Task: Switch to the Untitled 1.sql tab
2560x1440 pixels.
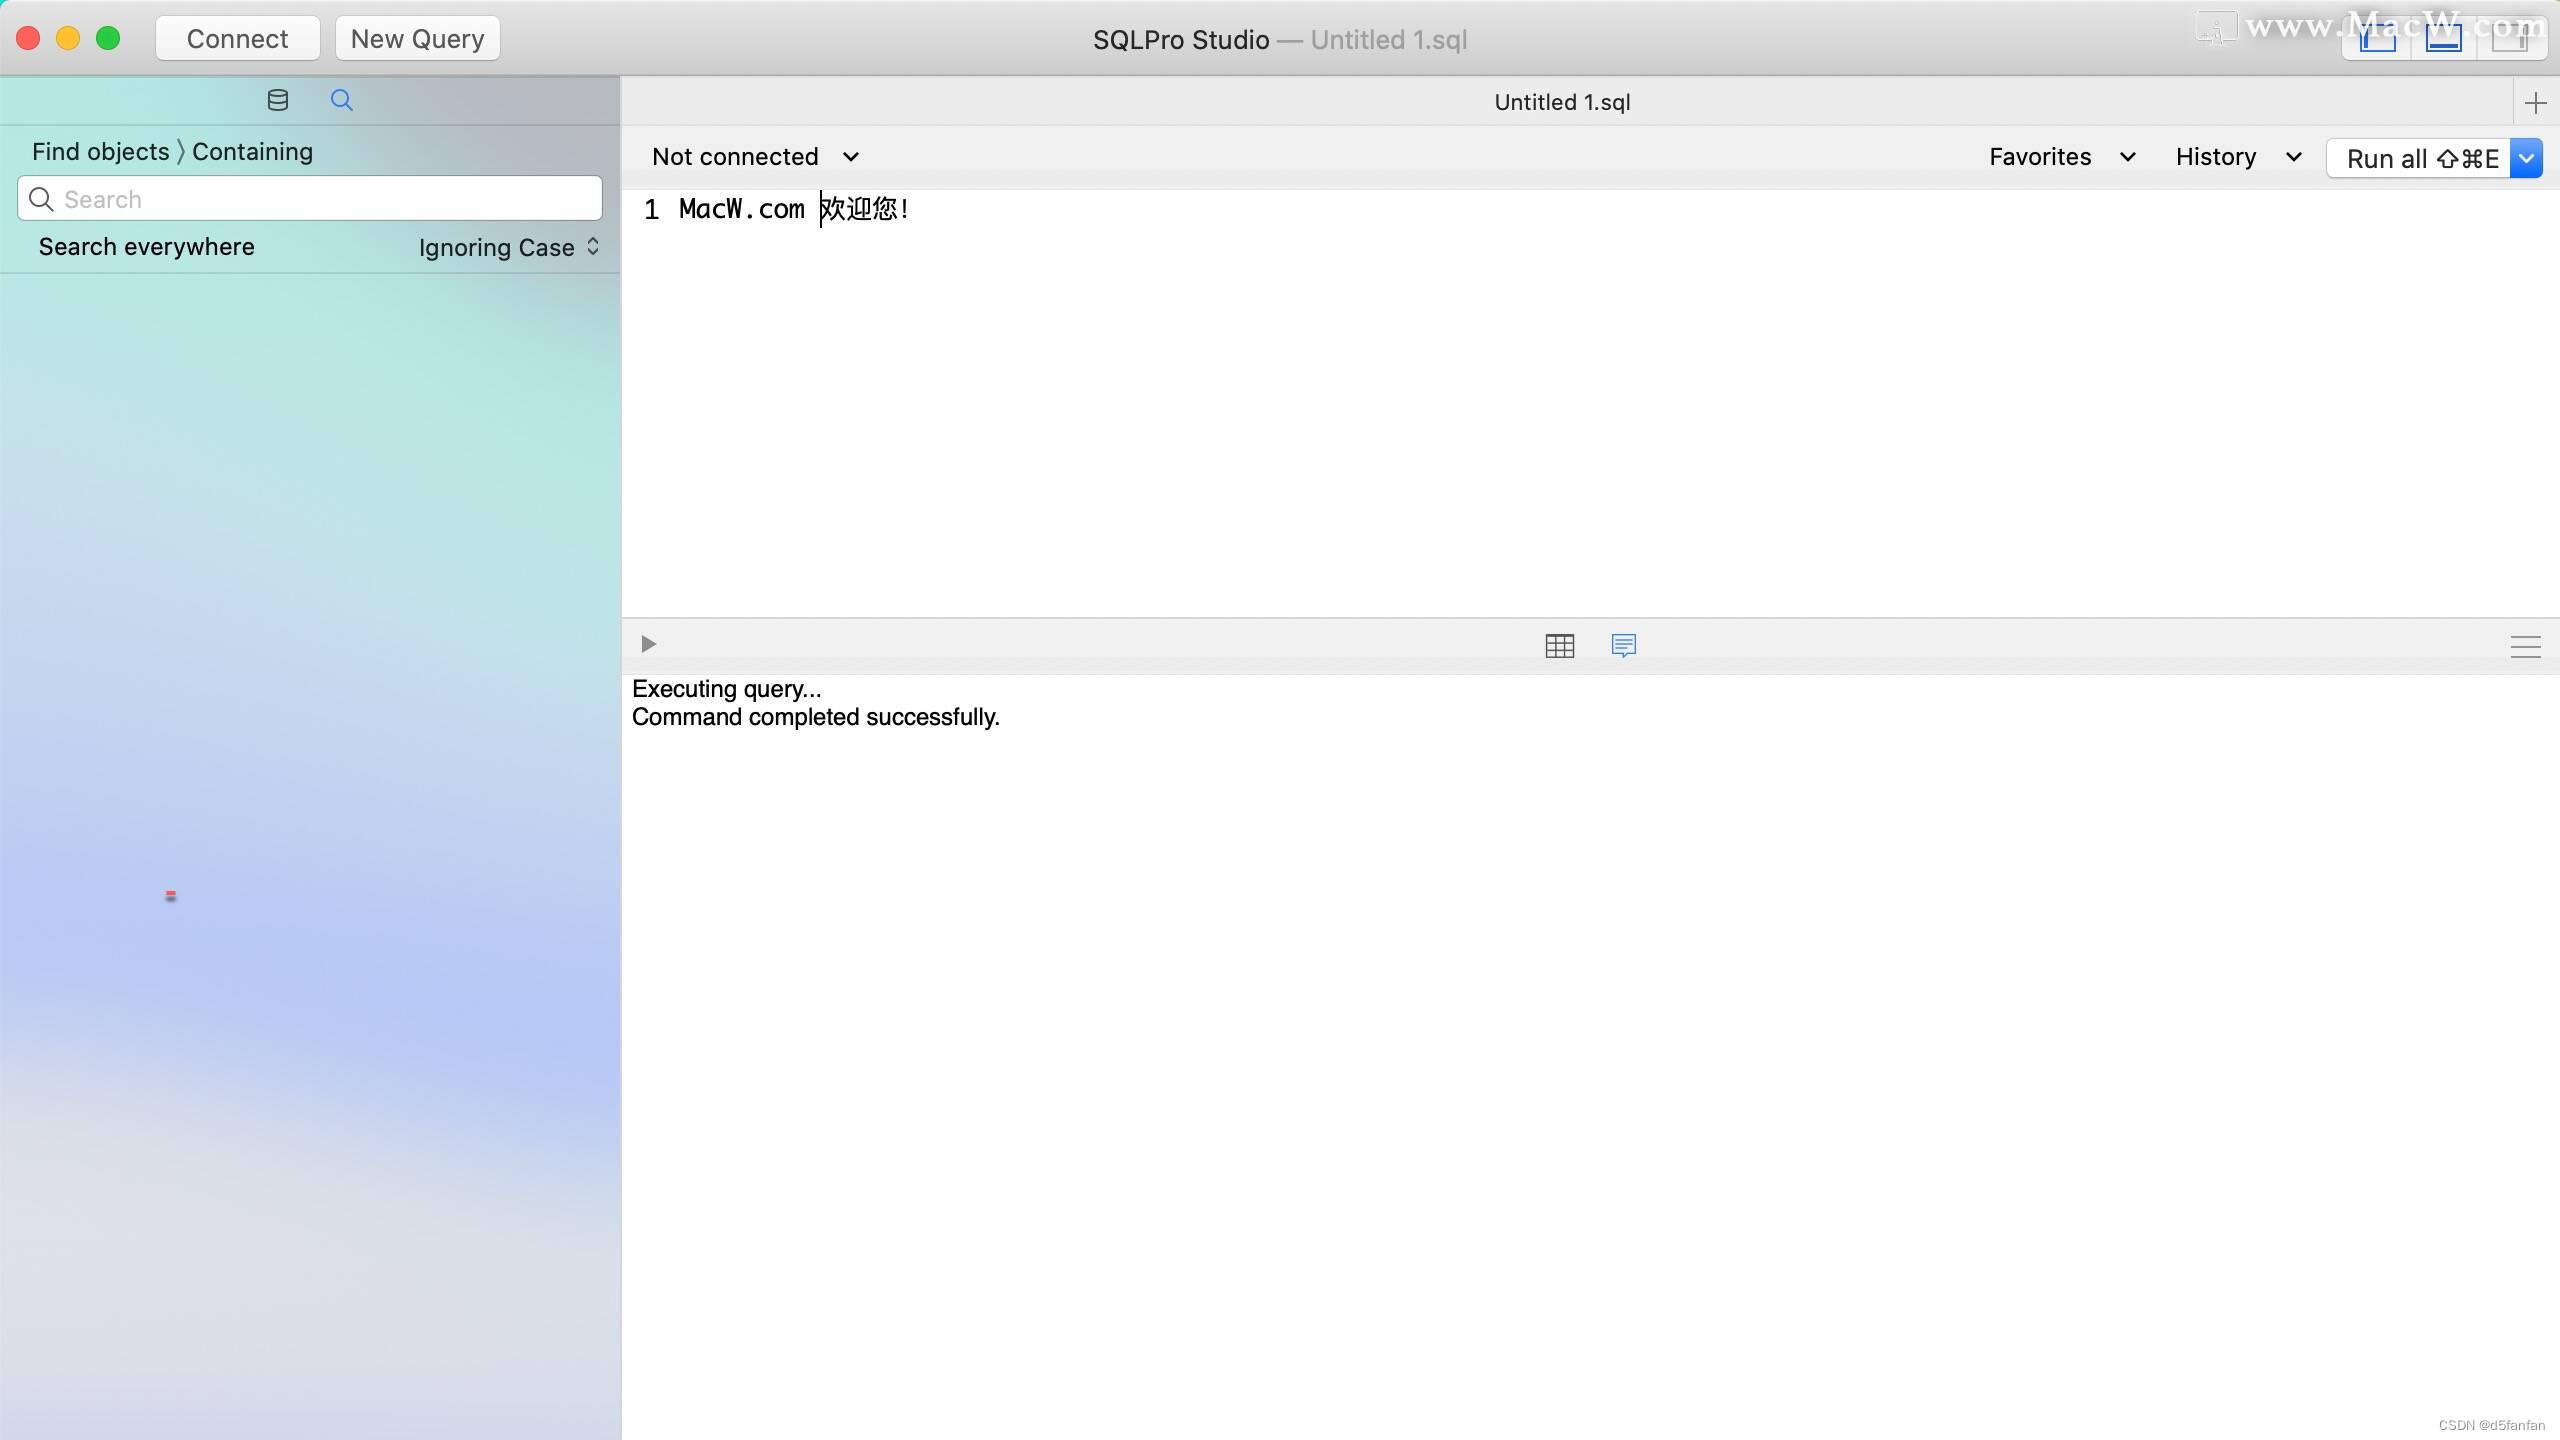Action: (1561, 101)
